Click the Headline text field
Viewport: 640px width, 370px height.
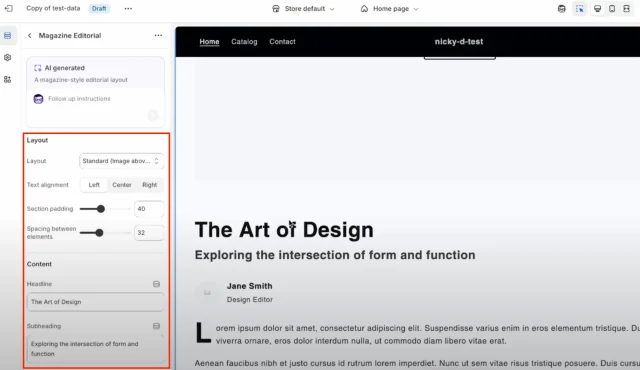pyautogui.click(x=96, y=302)
